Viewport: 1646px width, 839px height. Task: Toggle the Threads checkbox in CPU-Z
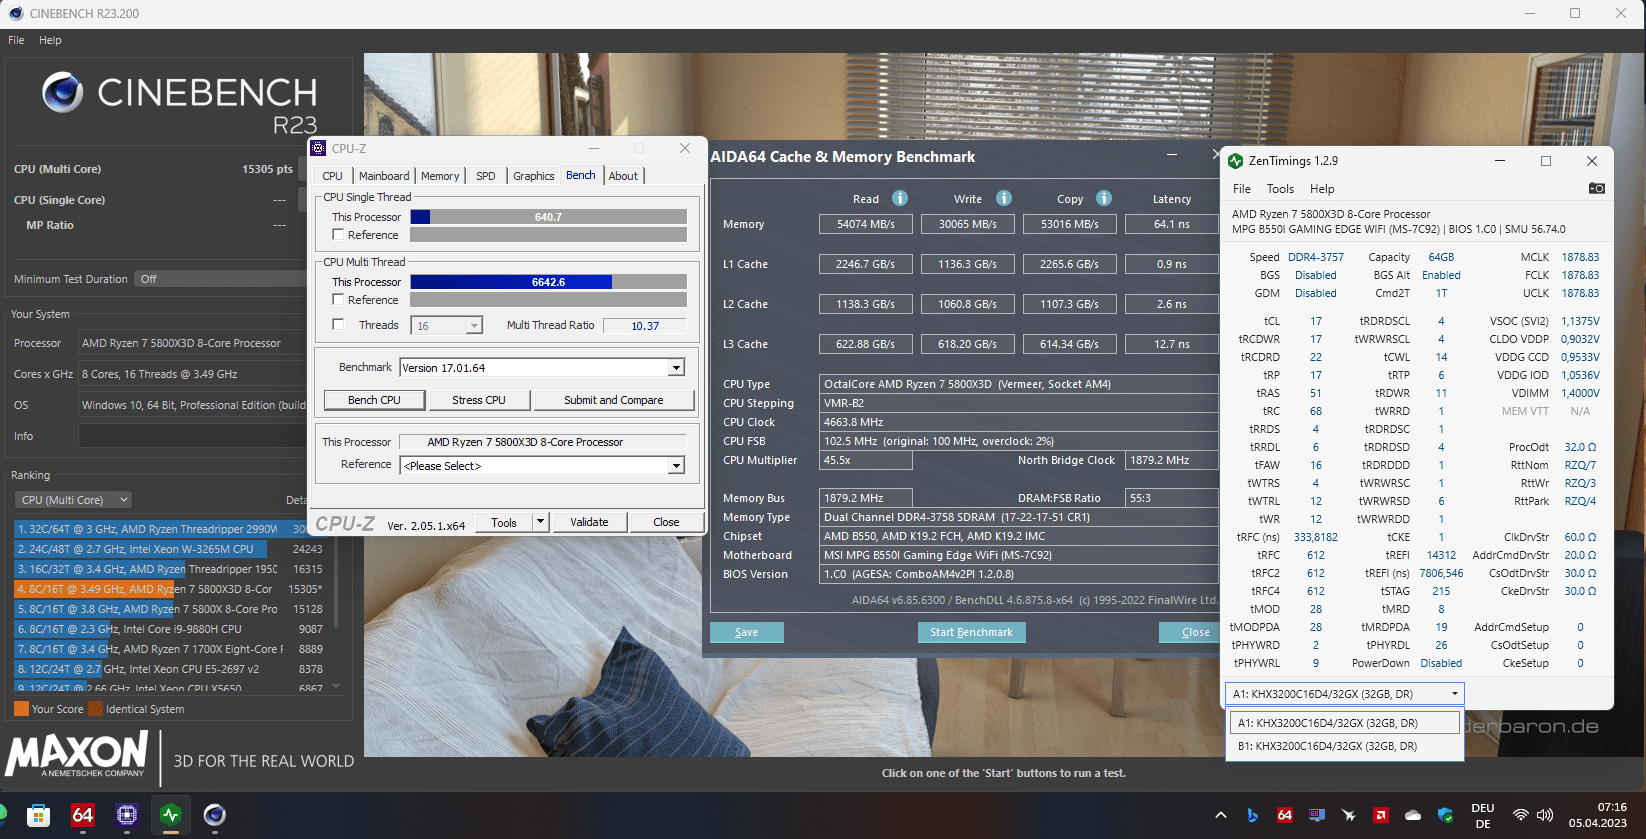click(x=338, y=324)
